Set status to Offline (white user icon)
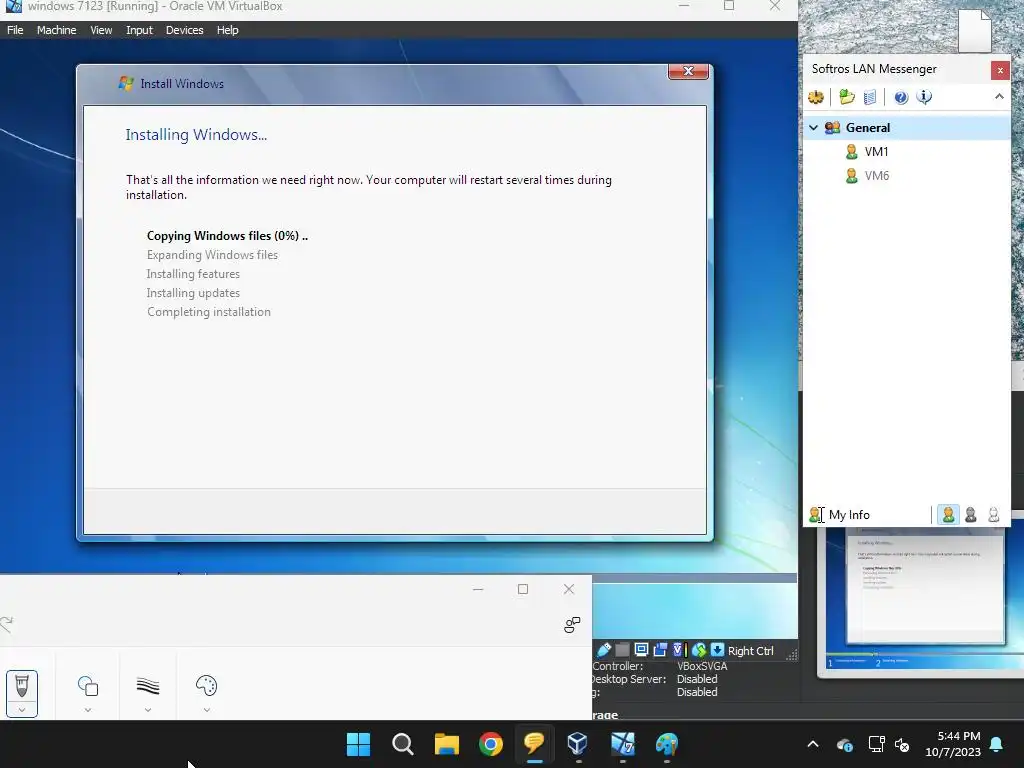1024x768 pixels. [x=993, y=515]
